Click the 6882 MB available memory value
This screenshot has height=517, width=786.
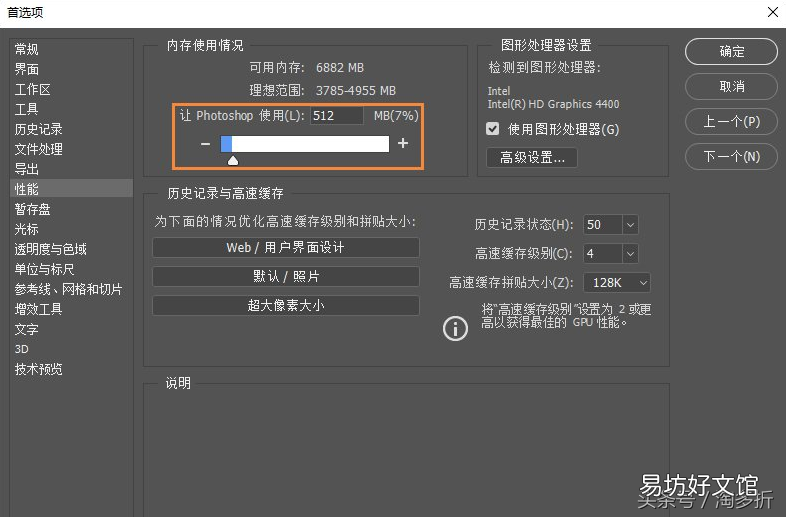click(x=340, y=68)
